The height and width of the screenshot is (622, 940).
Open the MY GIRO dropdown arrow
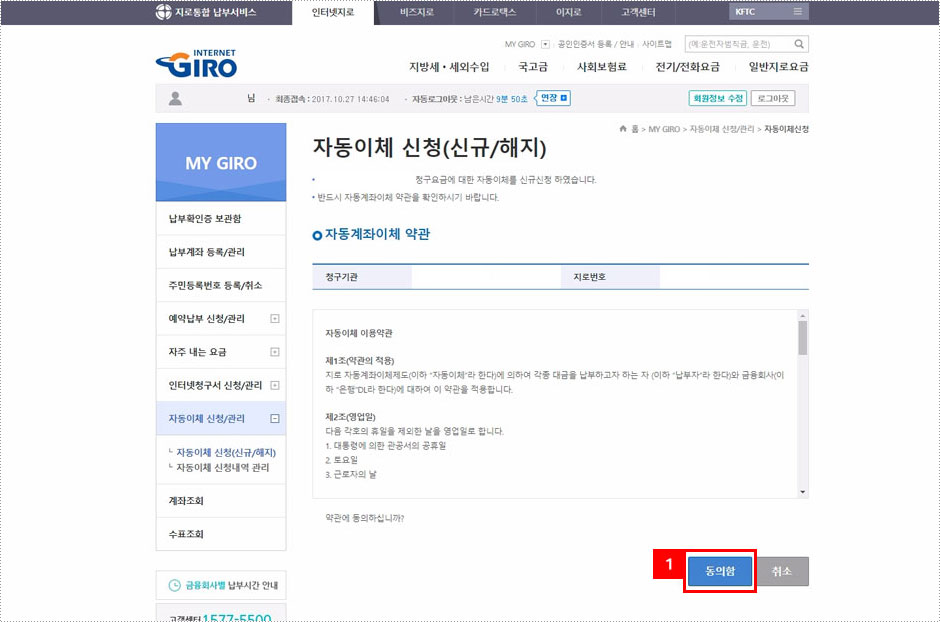546,42
